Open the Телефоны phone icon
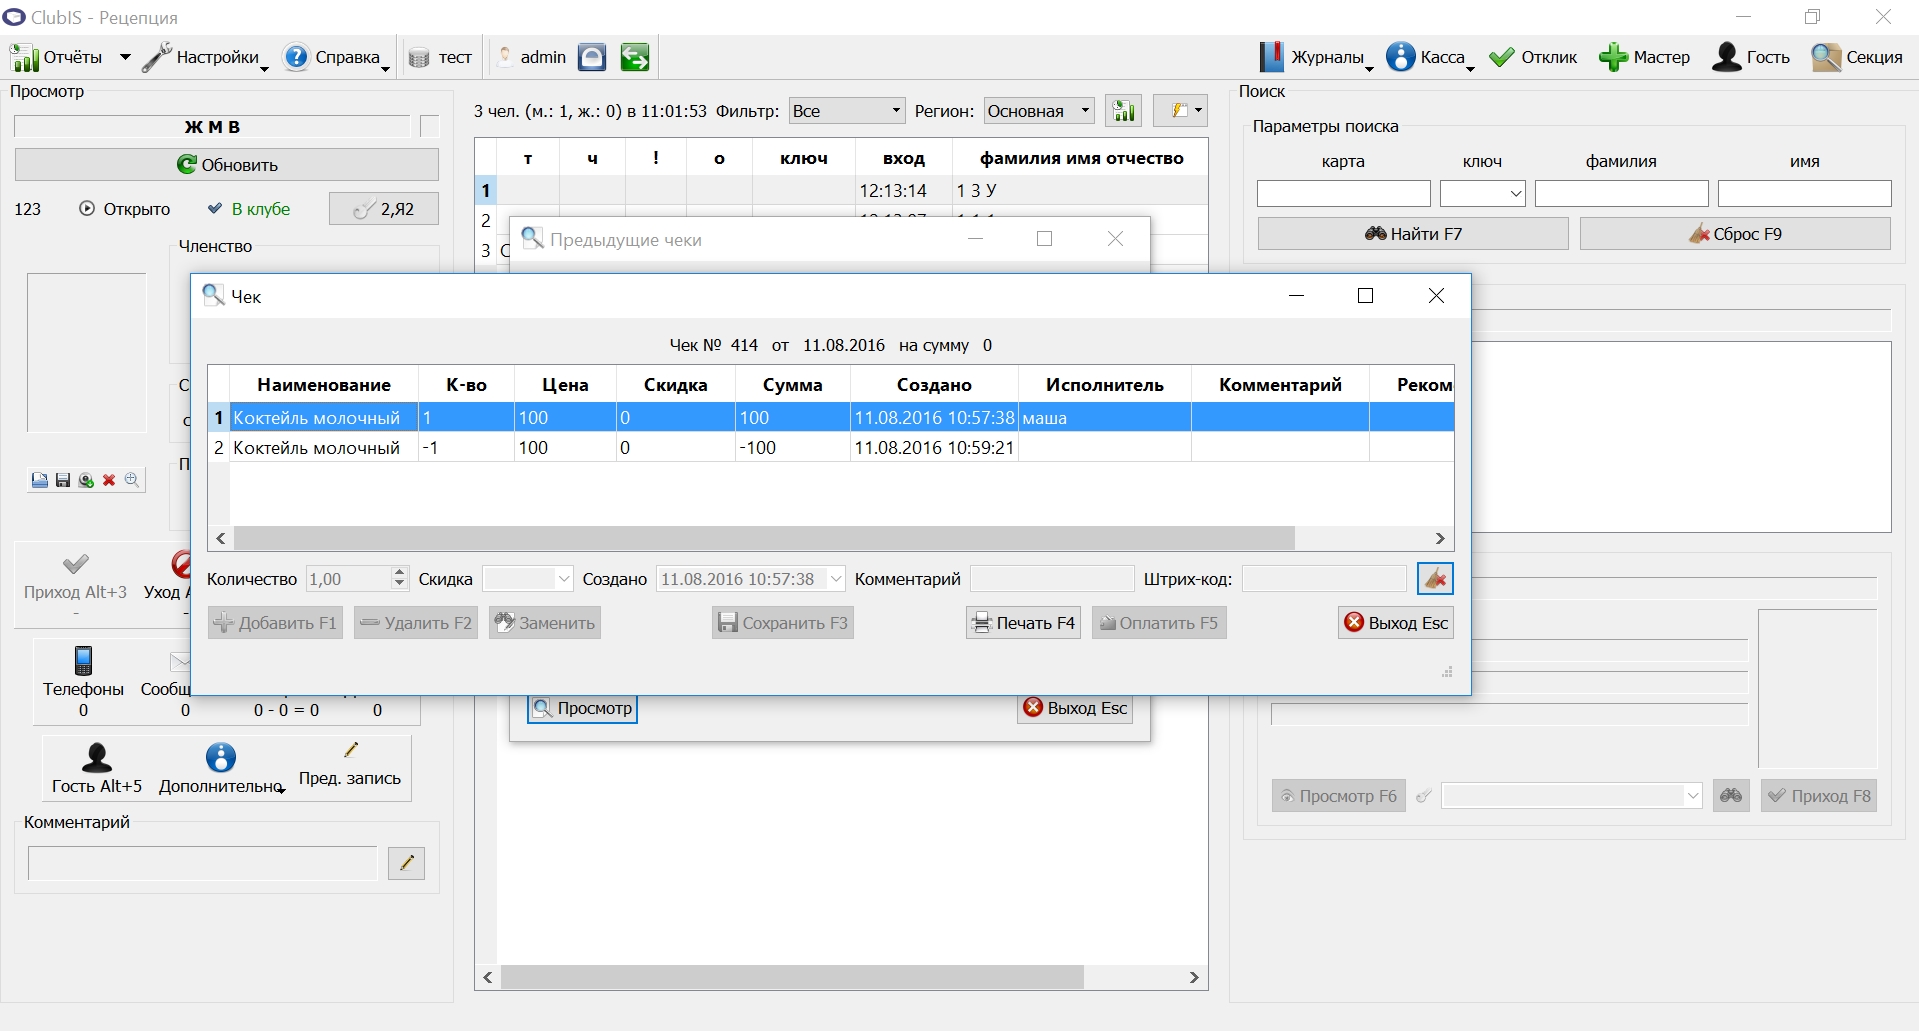The image size is (1919, 1031). tap(84, 661)
